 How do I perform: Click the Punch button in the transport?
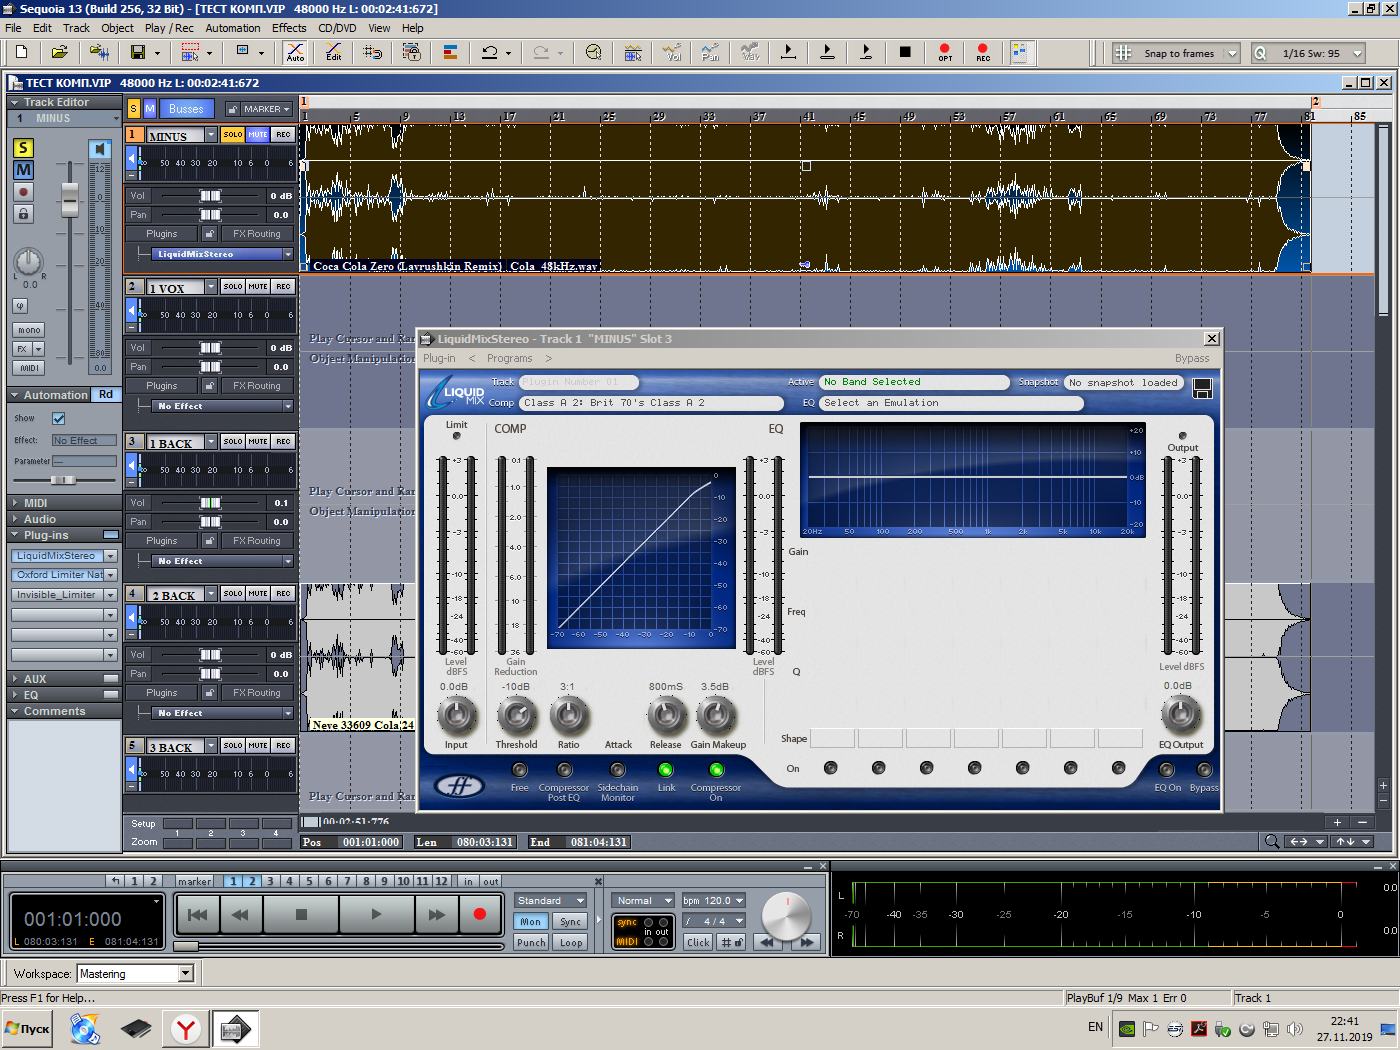coord(531,942)
